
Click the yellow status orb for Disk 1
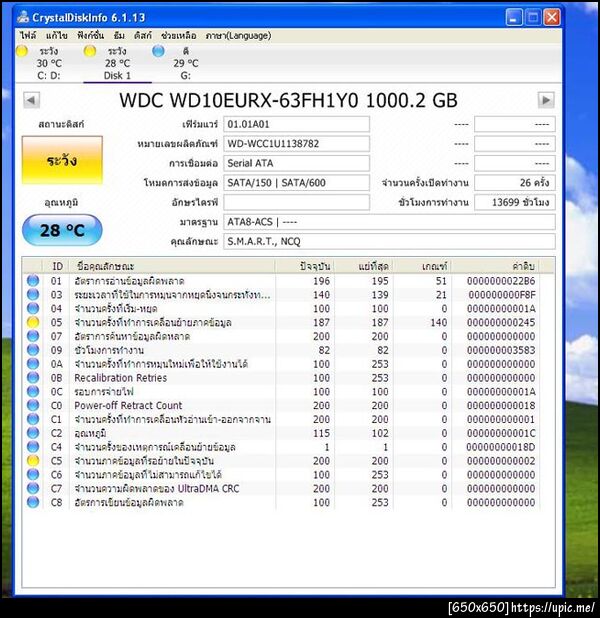pyautogui.click(x=90, y=51)
